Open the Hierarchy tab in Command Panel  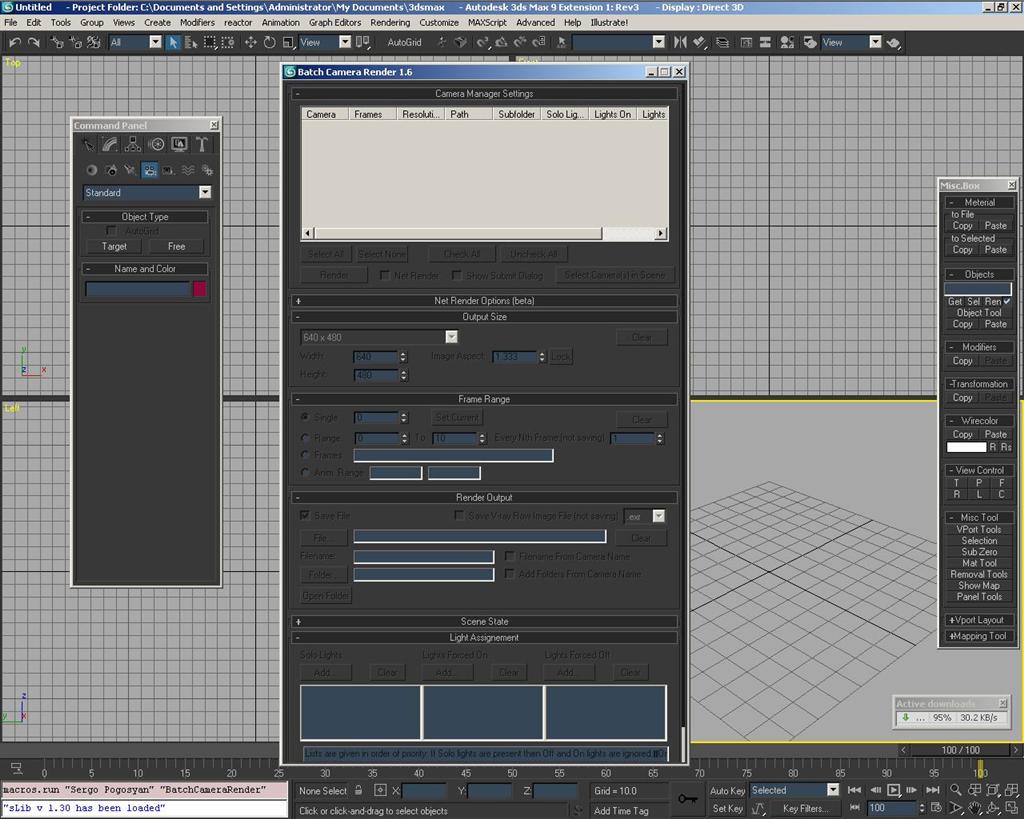133,144
